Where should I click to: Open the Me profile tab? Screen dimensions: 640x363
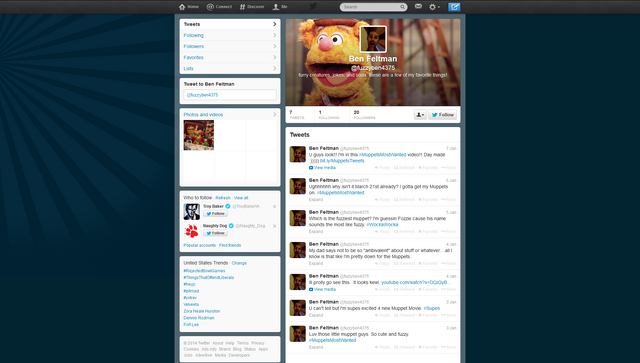(x=280, y=7)
